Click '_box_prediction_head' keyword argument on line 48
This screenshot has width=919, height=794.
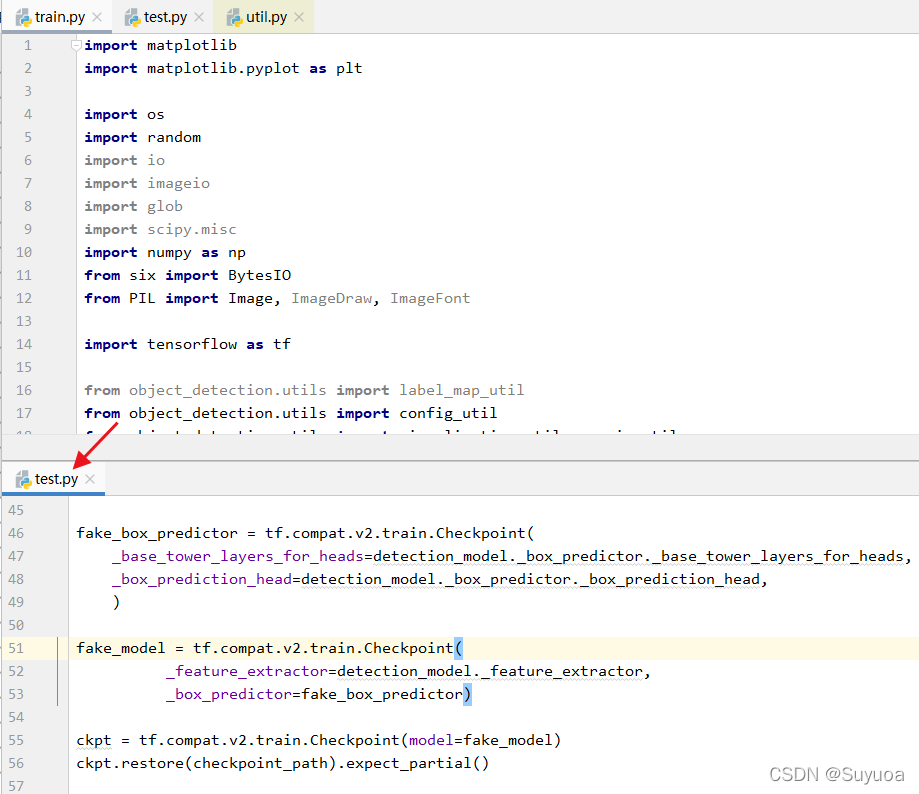(202, 579)
